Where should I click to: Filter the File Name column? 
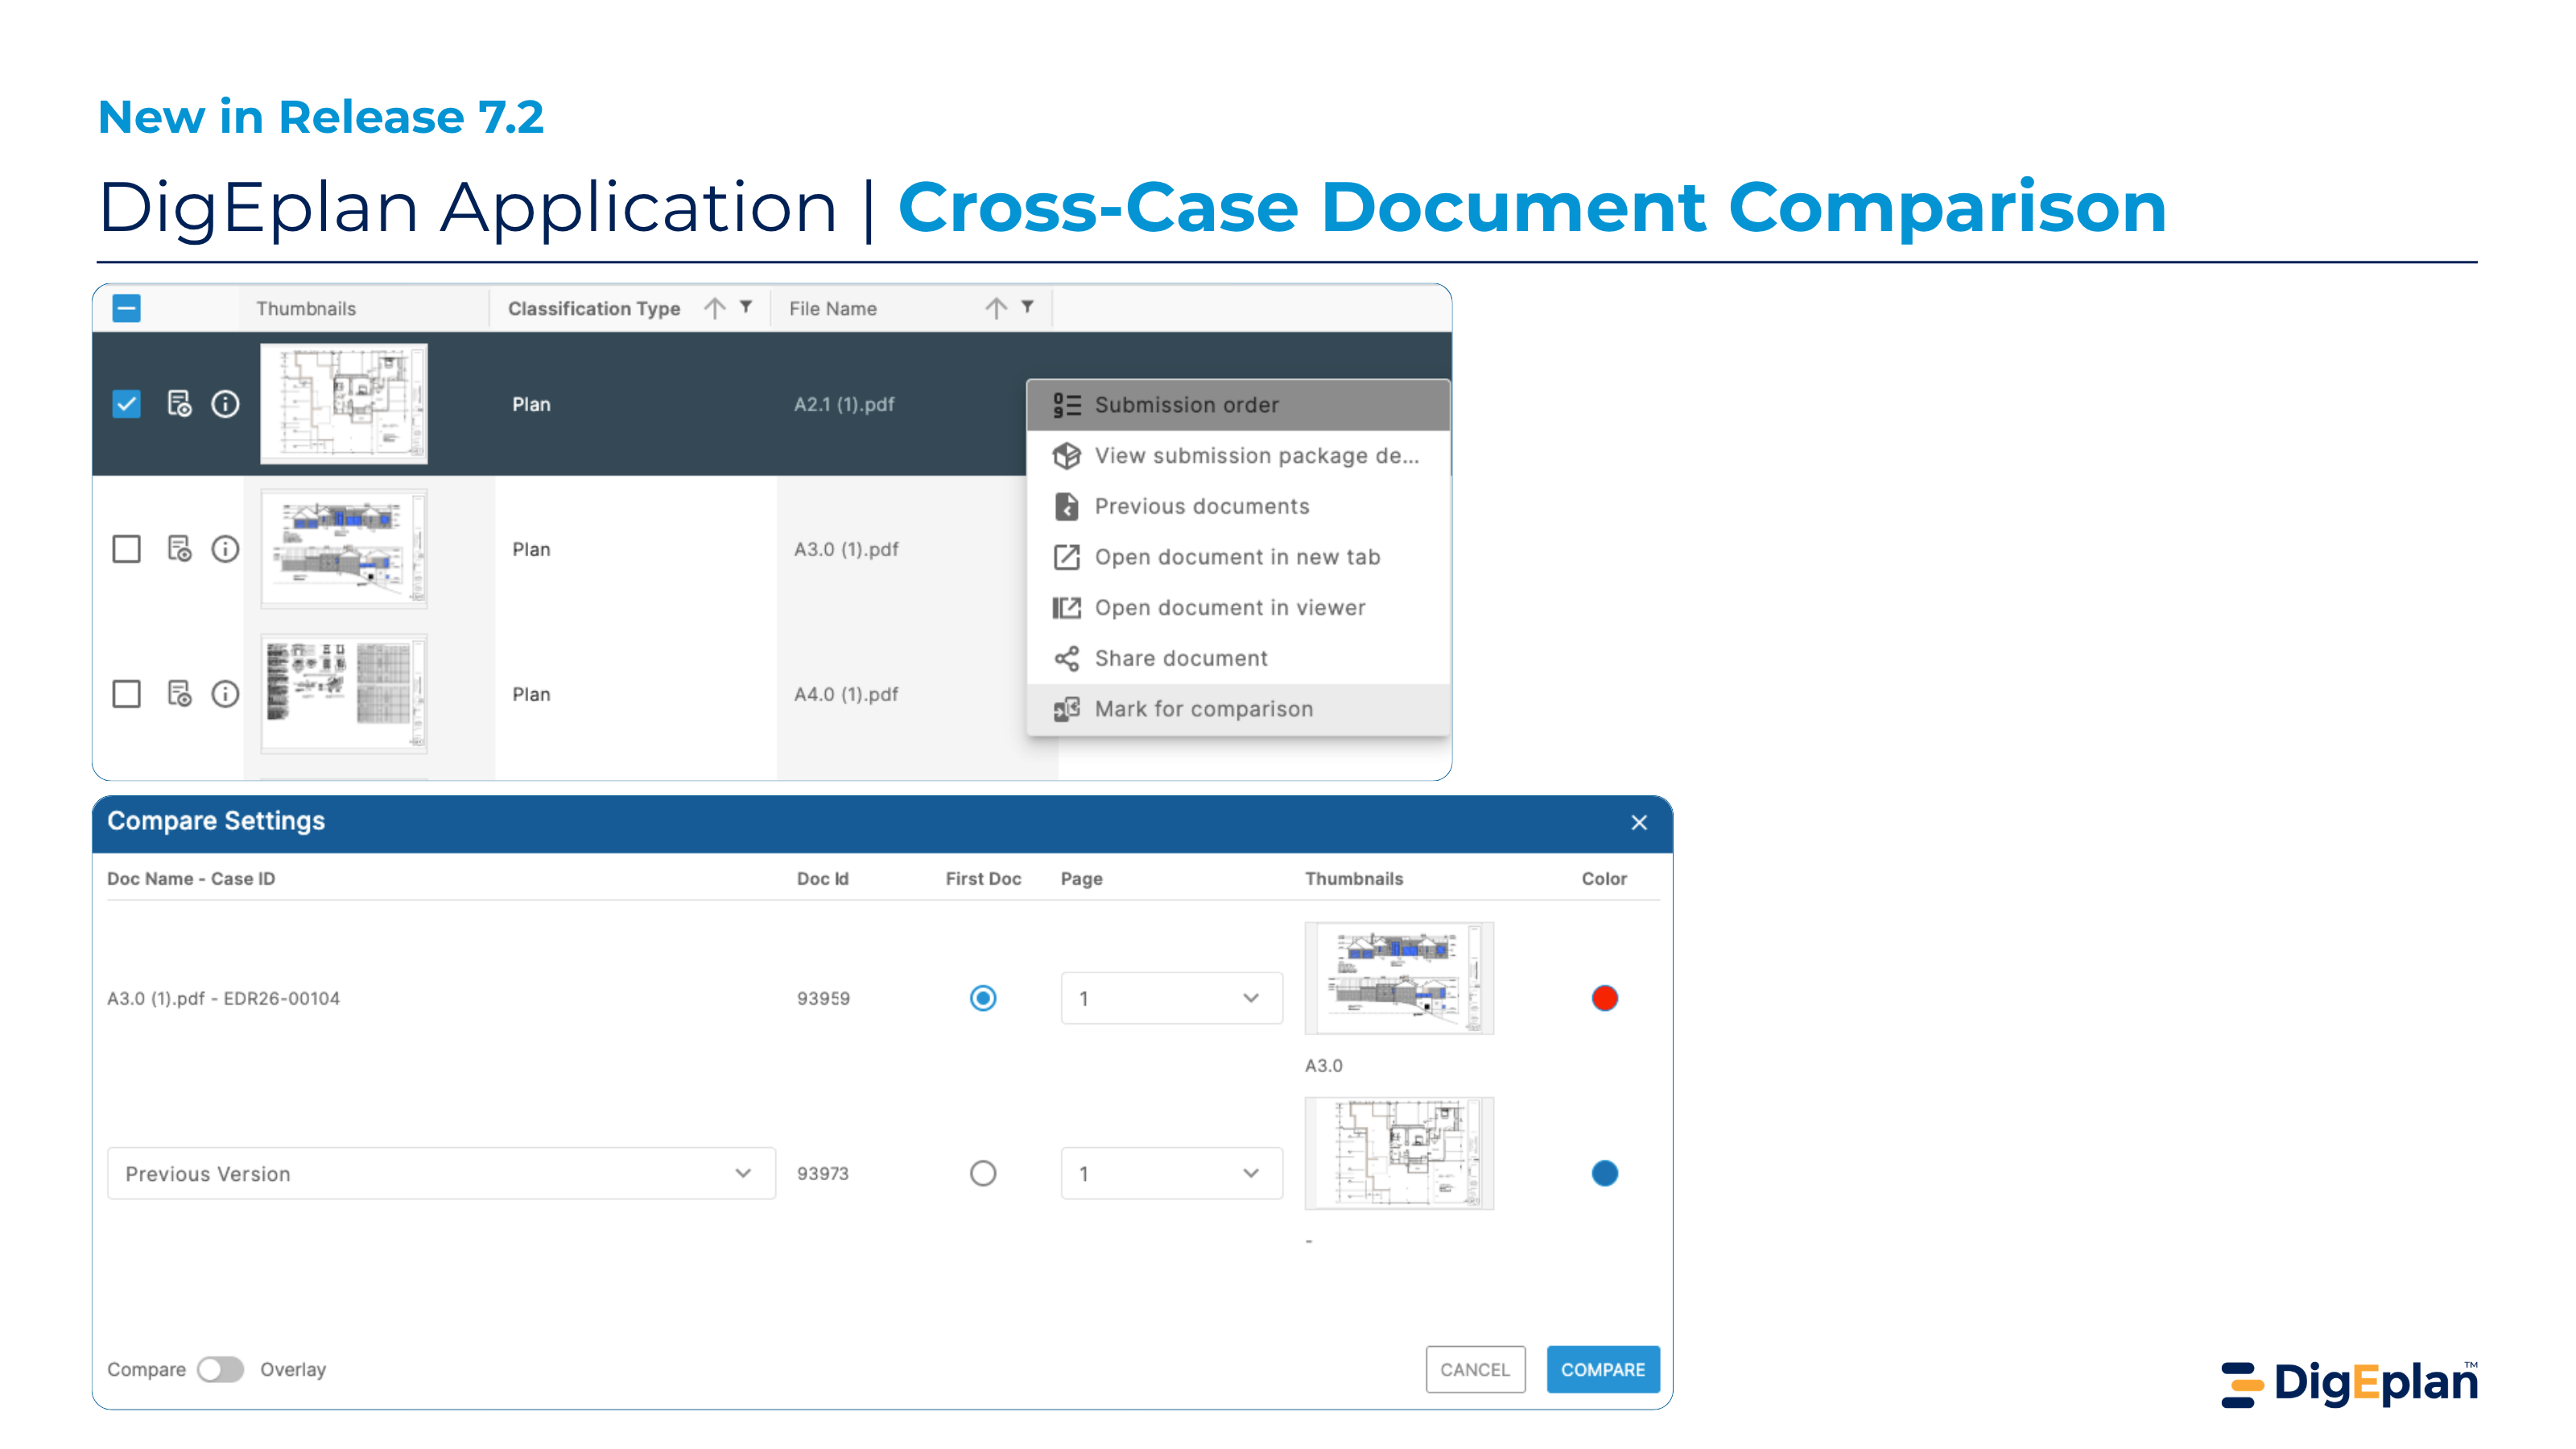[x=1027, y=307]
